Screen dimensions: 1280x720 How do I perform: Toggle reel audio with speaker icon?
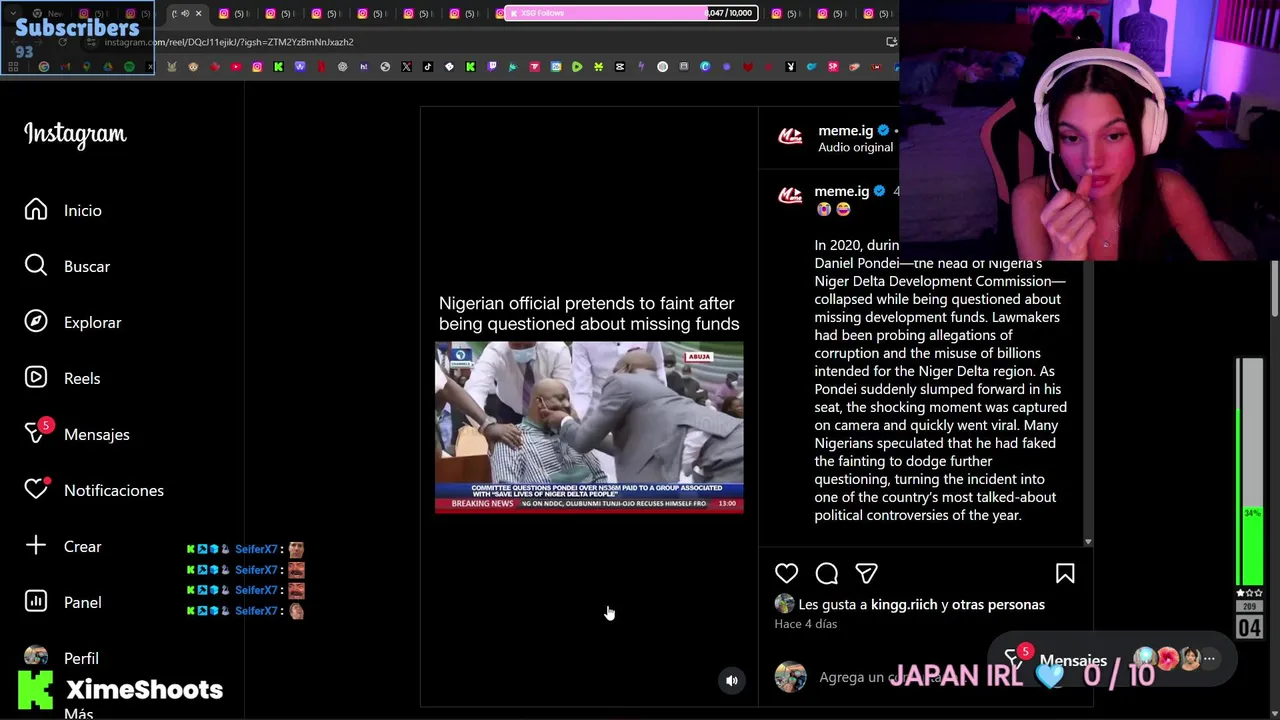coord(732,680)
